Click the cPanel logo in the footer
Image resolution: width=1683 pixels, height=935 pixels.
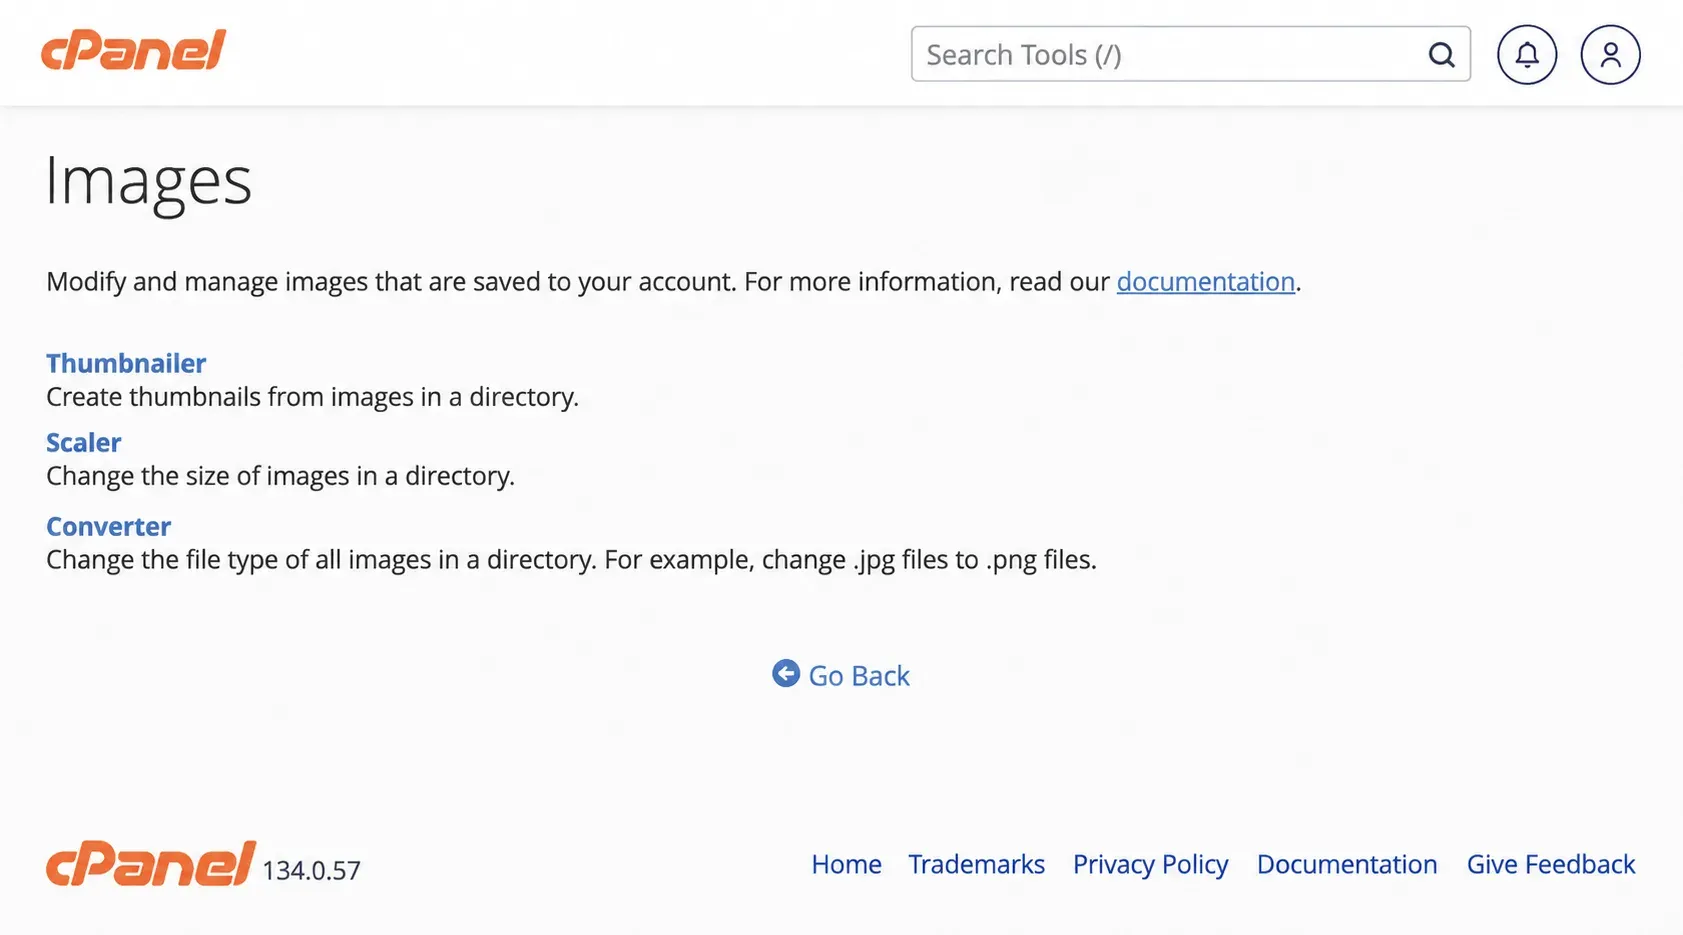[151, 863]
